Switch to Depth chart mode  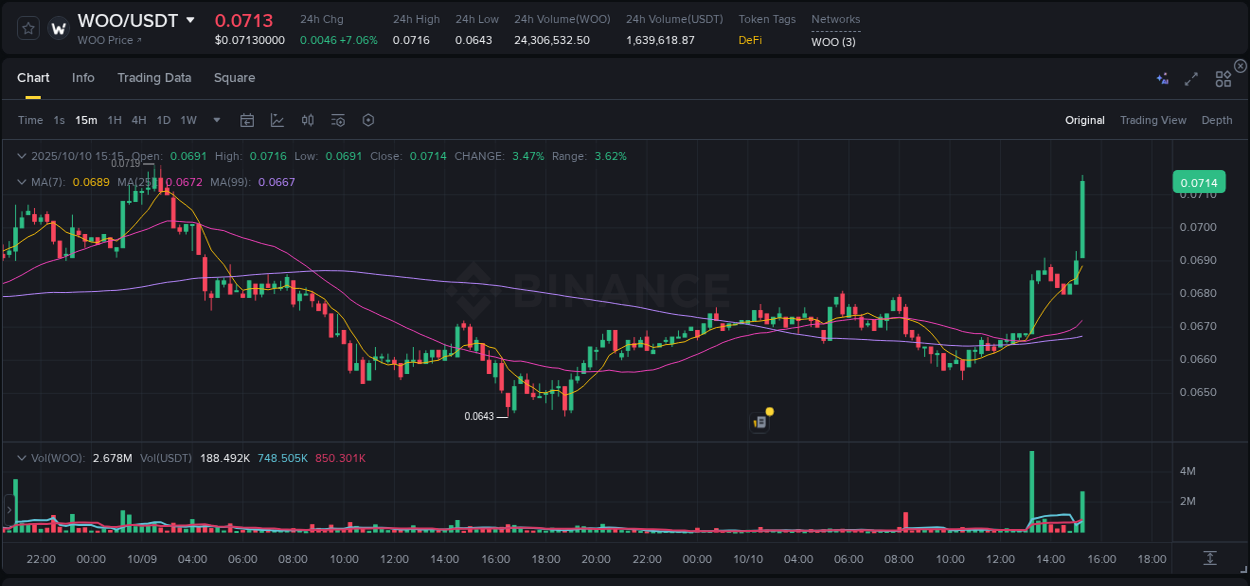[1216, 120]
